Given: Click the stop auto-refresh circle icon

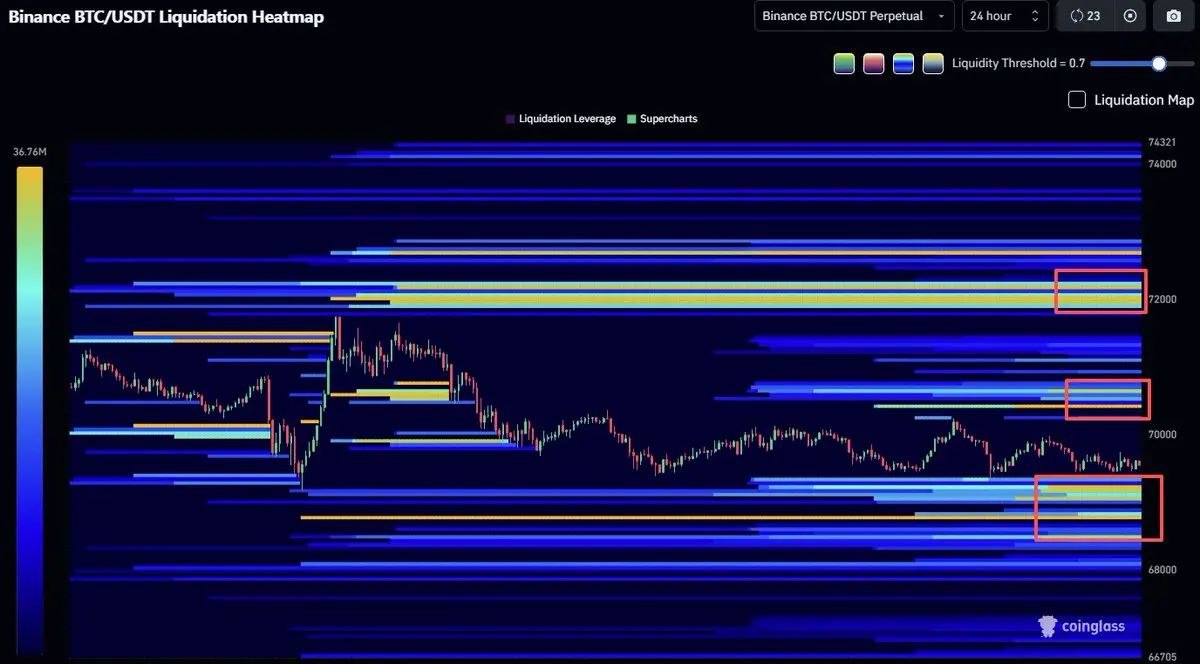Looking at the screenshot, I should click(1130, 16).
